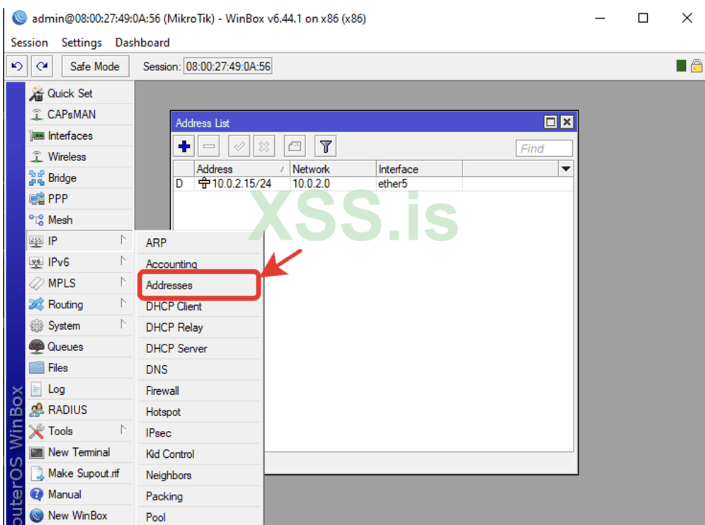Expand the Tools sidebar menu
The height and width of the screenshot is (525, 705).
click(80, 431)
